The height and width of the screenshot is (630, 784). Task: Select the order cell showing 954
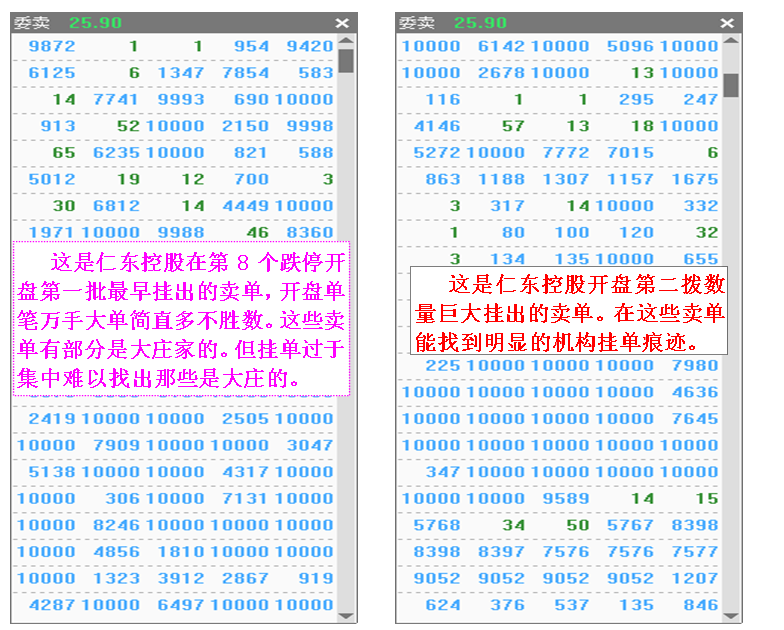coord(252,46)
